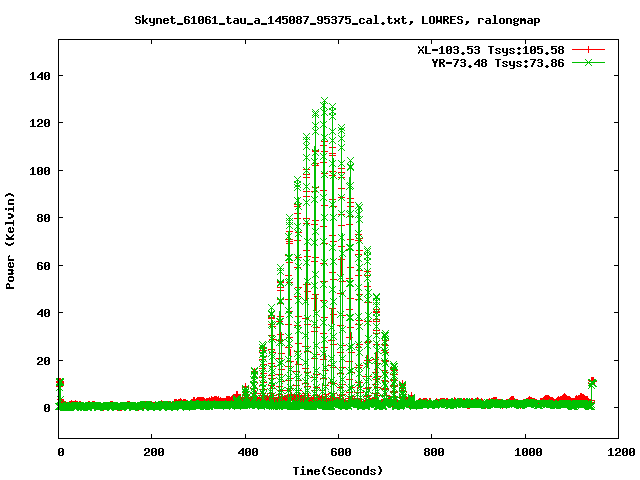Click the 800 tick label on time axis
This screenshot has height=480, width=640.
coord(432,451)
